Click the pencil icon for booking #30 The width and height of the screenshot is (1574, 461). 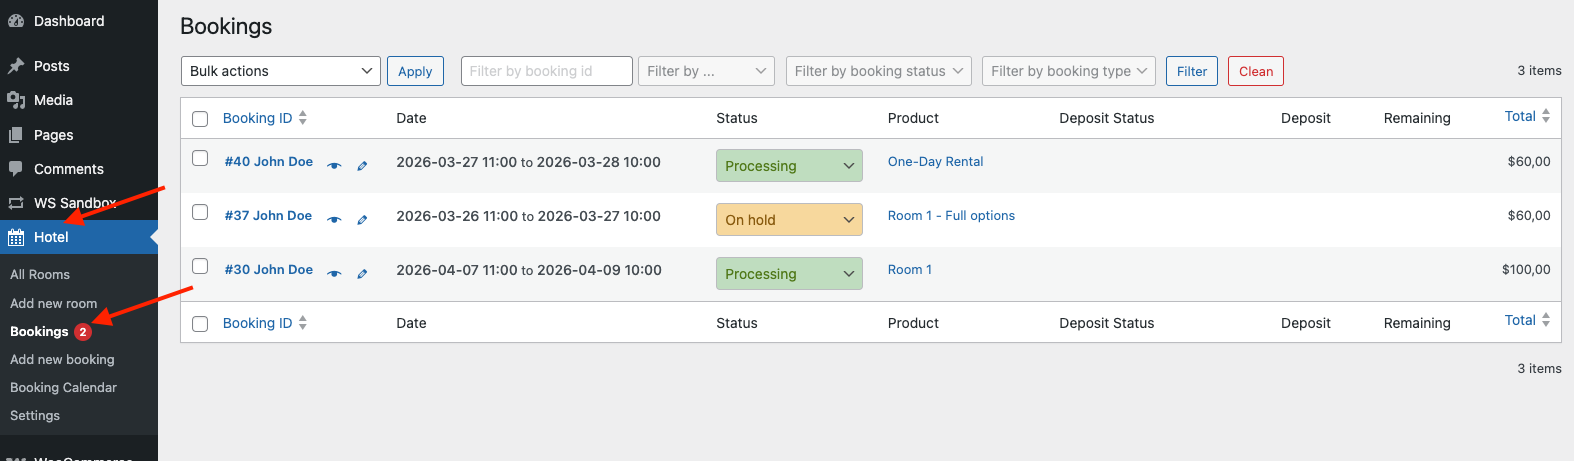(x=362, y=274)
